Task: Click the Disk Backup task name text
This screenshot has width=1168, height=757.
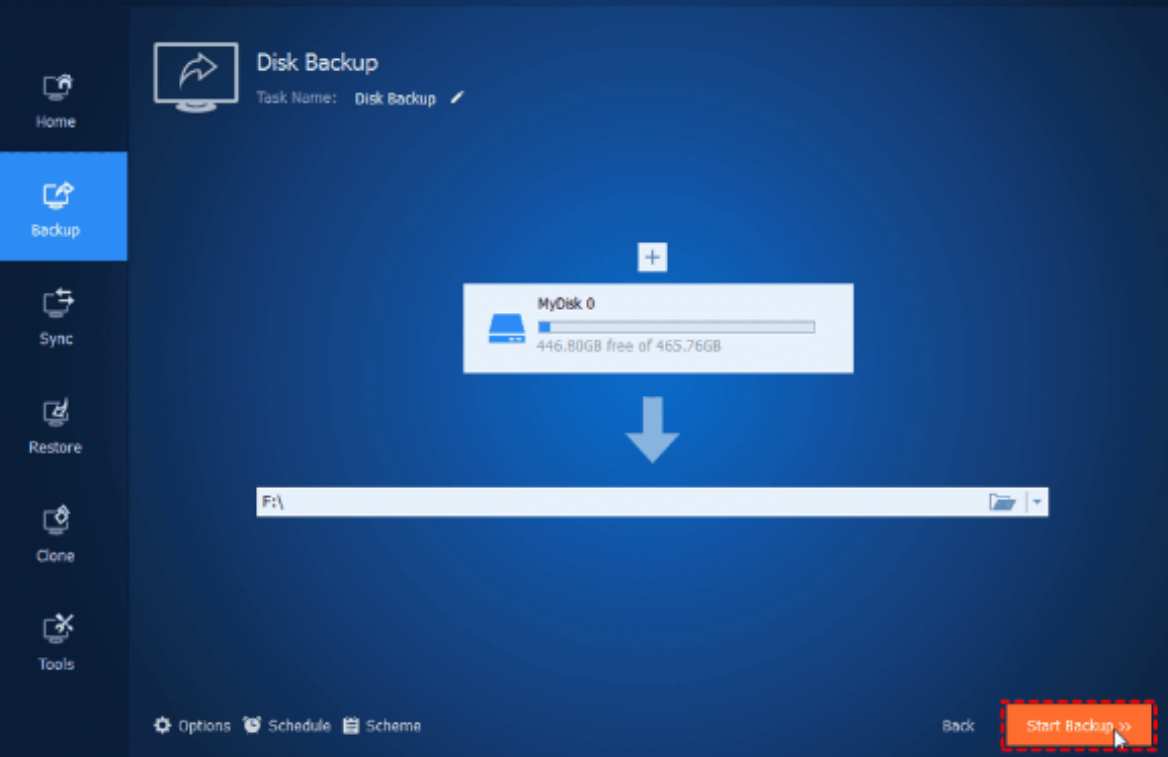Action: 395,99
